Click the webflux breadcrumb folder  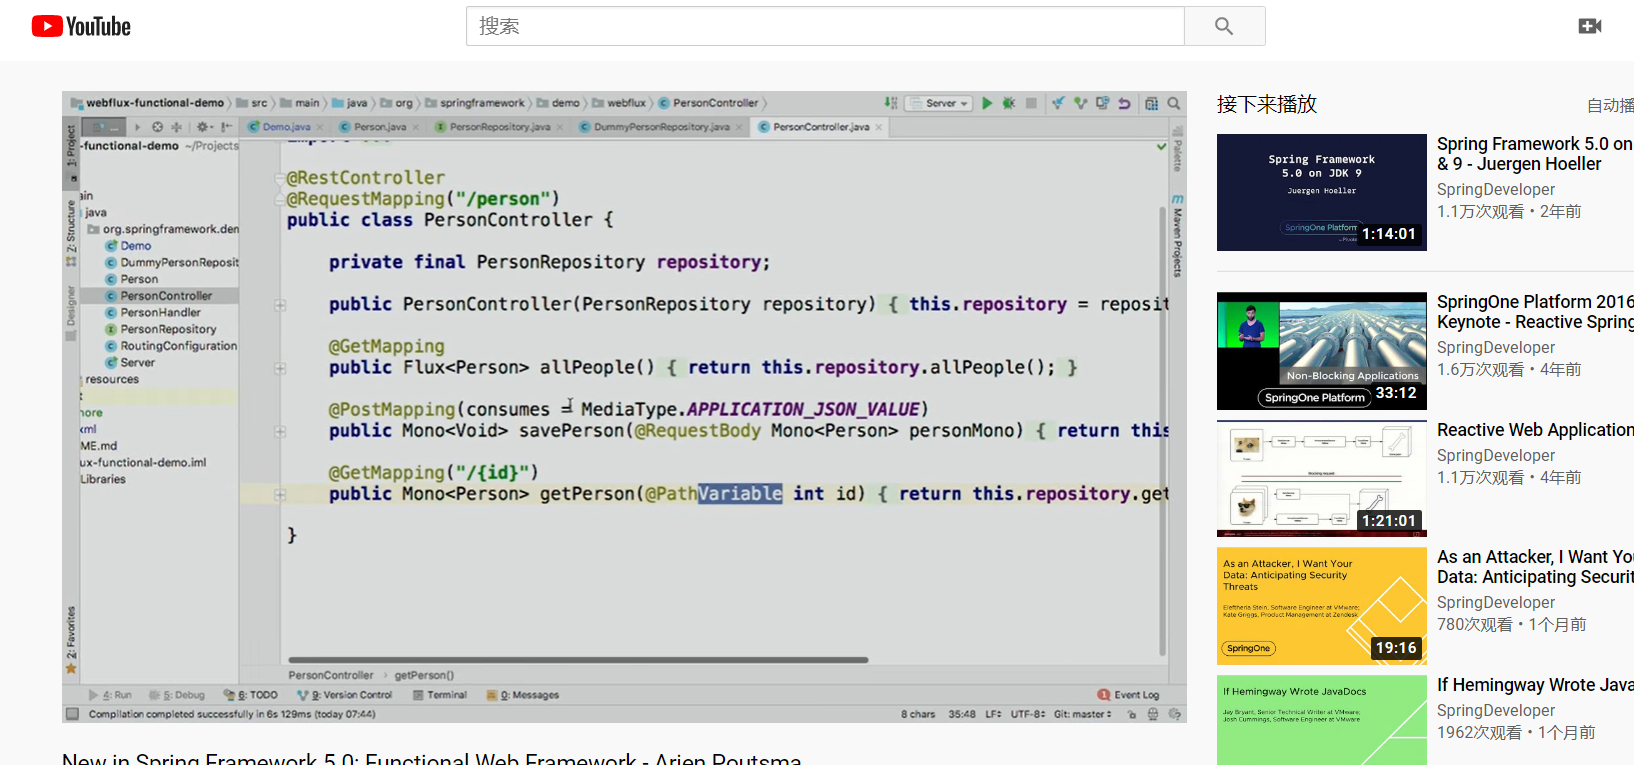click(x=619, y=103)
